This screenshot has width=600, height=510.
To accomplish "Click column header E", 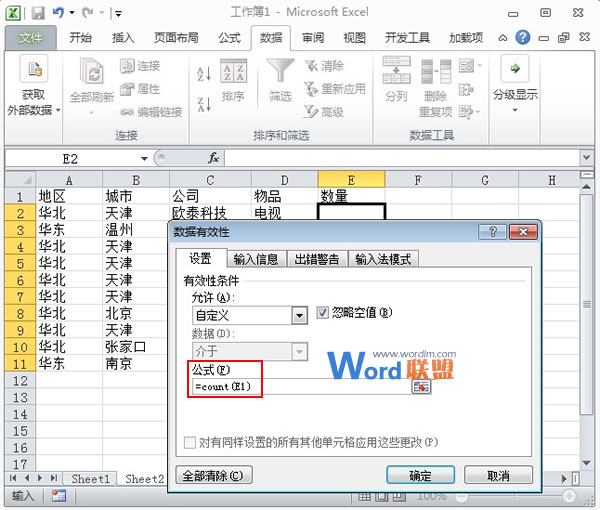I will coord(351,180).
